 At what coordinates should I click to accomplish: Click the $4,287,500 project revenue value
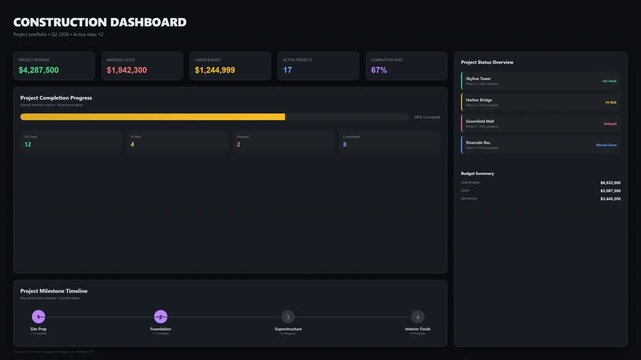pyautogui.click(x=38, y=70)
